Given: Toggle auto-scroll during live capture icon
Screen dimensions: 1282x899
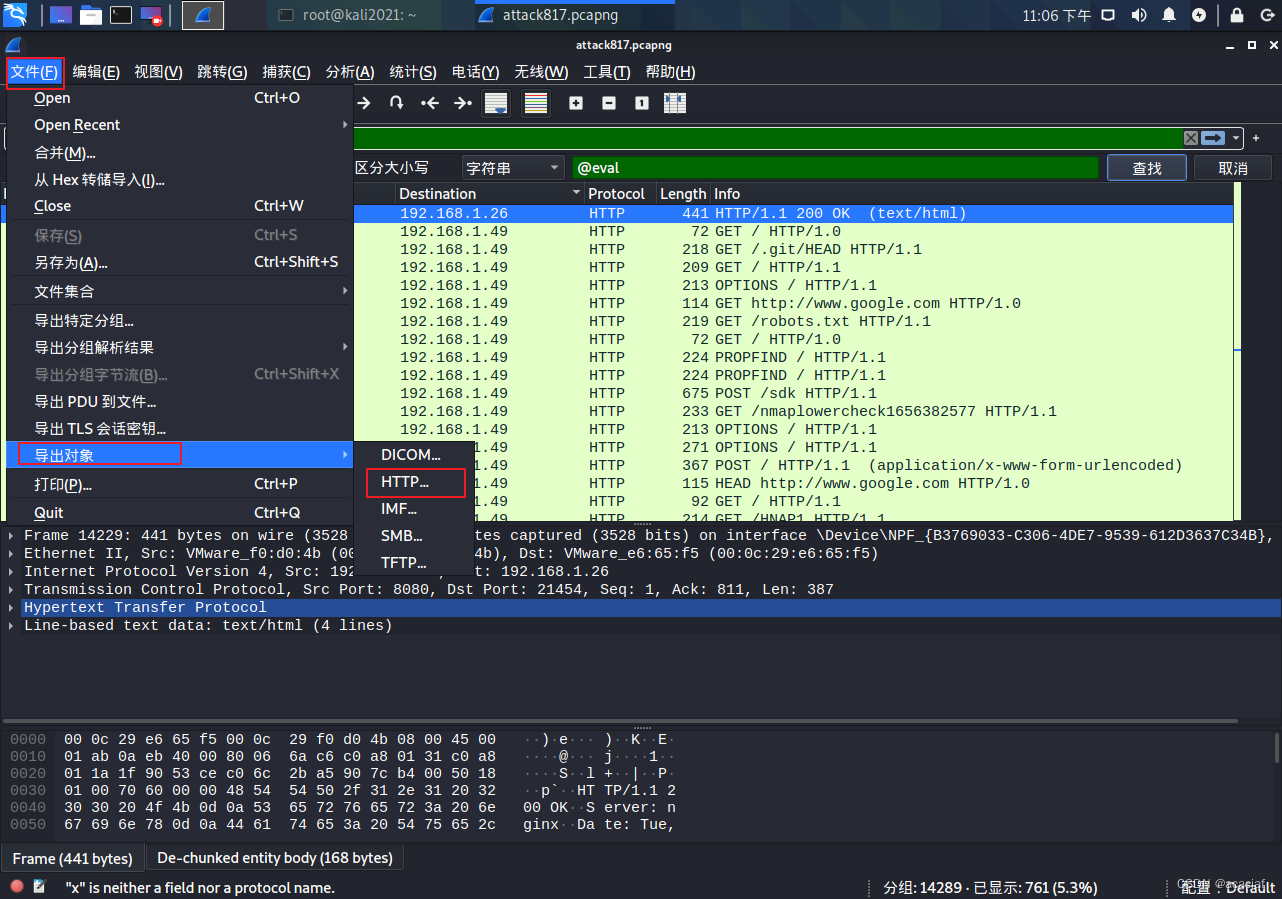Looking at the screenshot, I should tap(495, 103).
